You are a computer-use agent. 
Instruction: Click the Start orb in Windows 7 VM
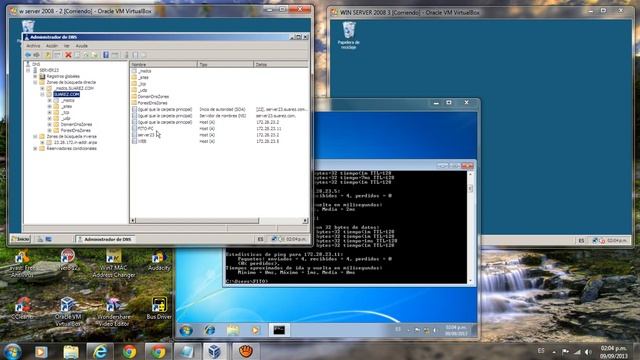pyautogui.click(x=186, y=330)
